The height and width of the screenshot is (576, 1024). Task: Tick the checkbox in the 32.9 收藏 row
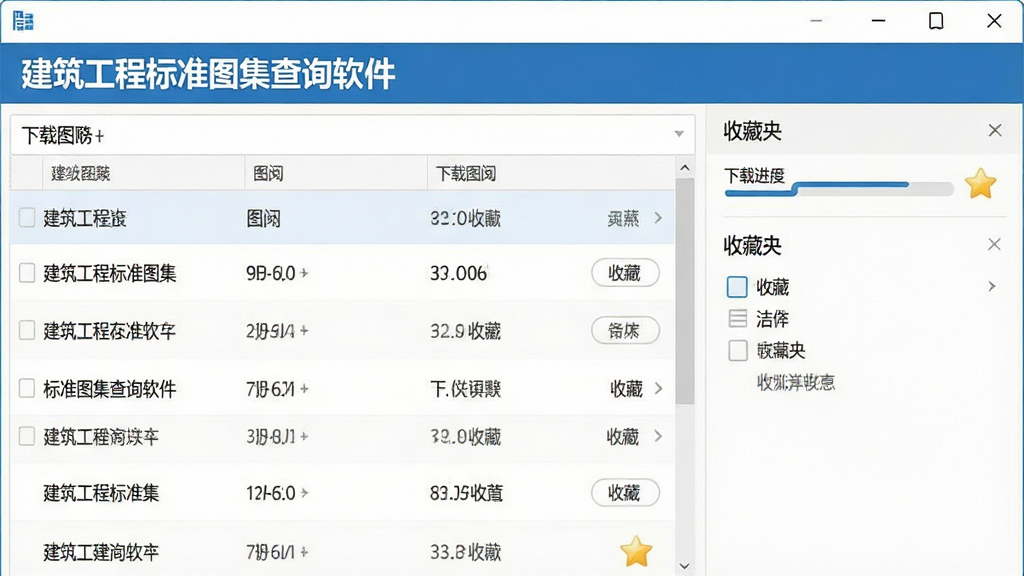coord(27,330)
